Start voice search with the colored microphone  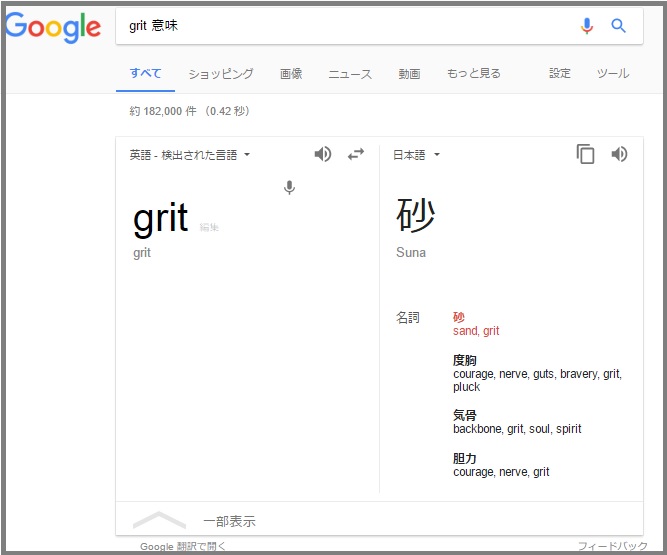point(587,26)
